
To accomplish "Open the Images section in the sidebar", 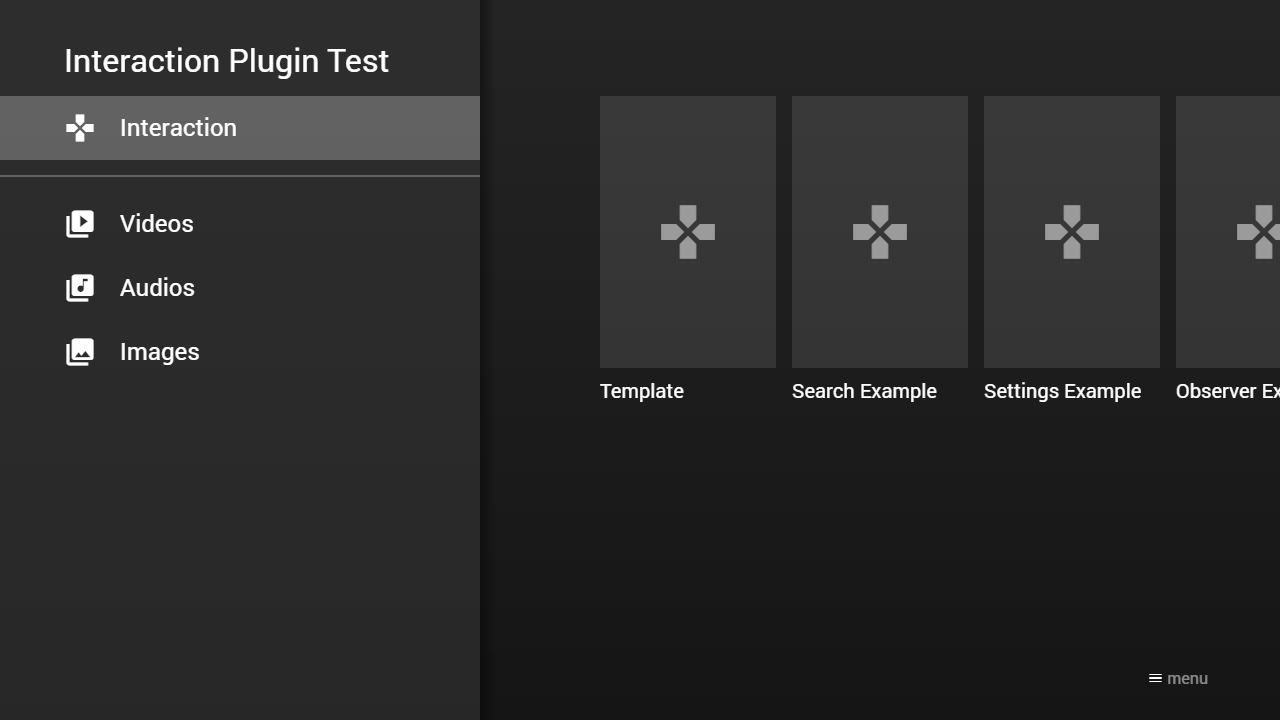I will (x=159, y=352).
